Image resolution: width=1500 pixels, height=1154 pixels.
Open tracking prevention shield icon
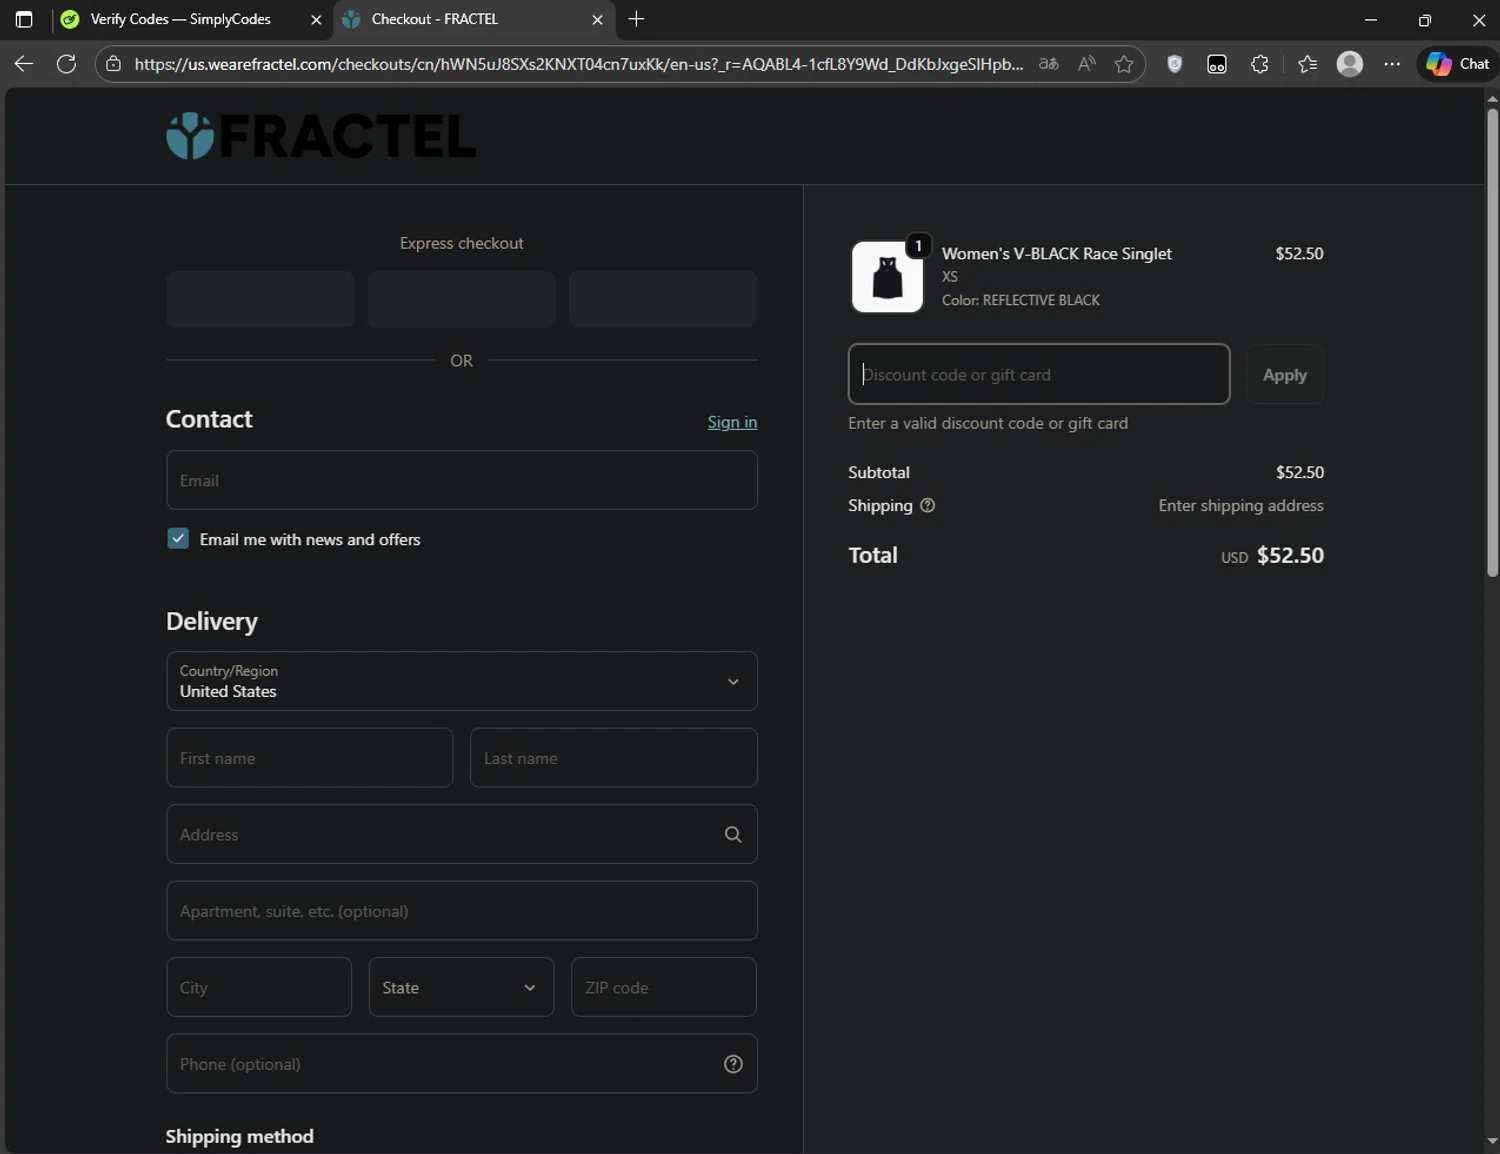pyautogui.click(x=1175, y=64)
